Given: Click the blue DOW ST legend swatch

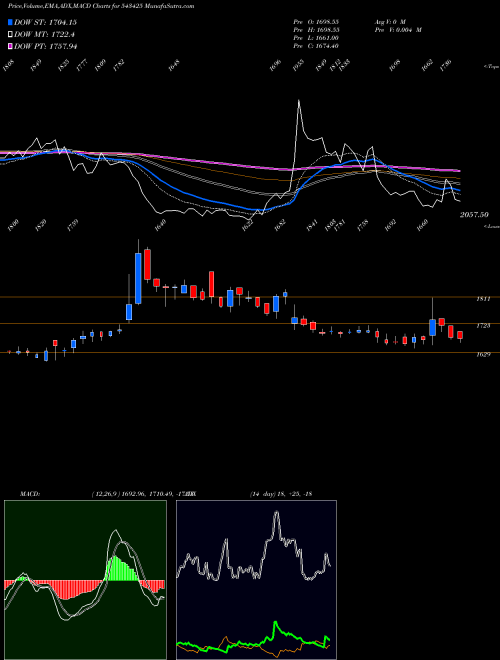Looking at the screenshot, I should (x=10, y=22).
